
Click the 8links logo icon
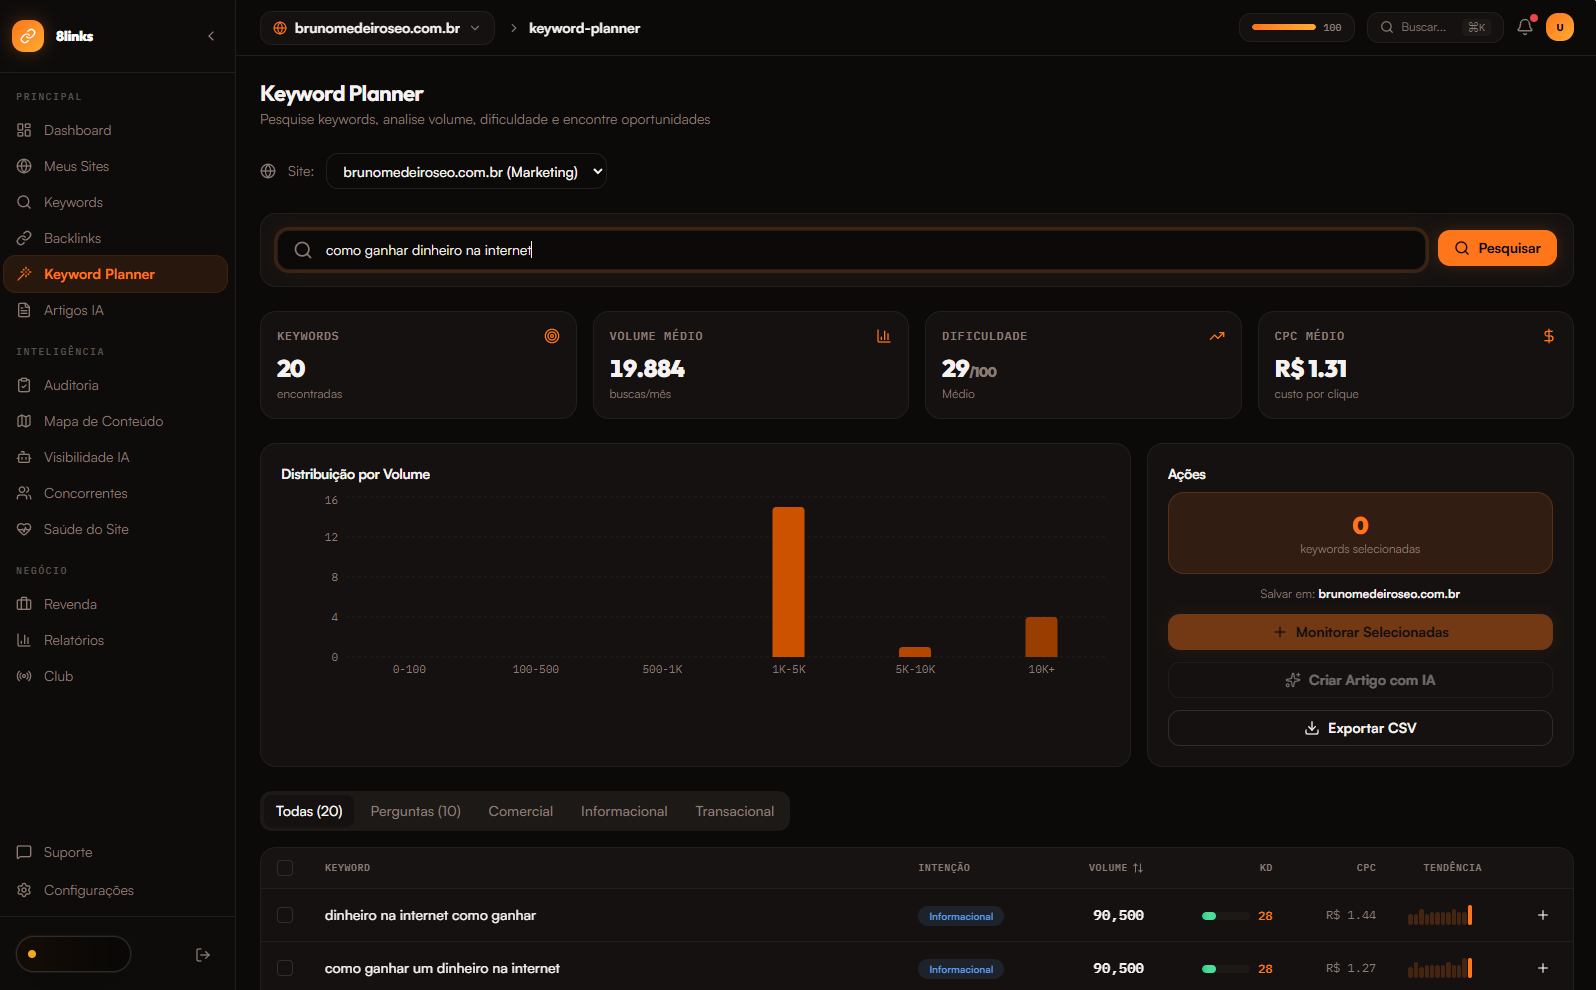[x=28, y=36]
